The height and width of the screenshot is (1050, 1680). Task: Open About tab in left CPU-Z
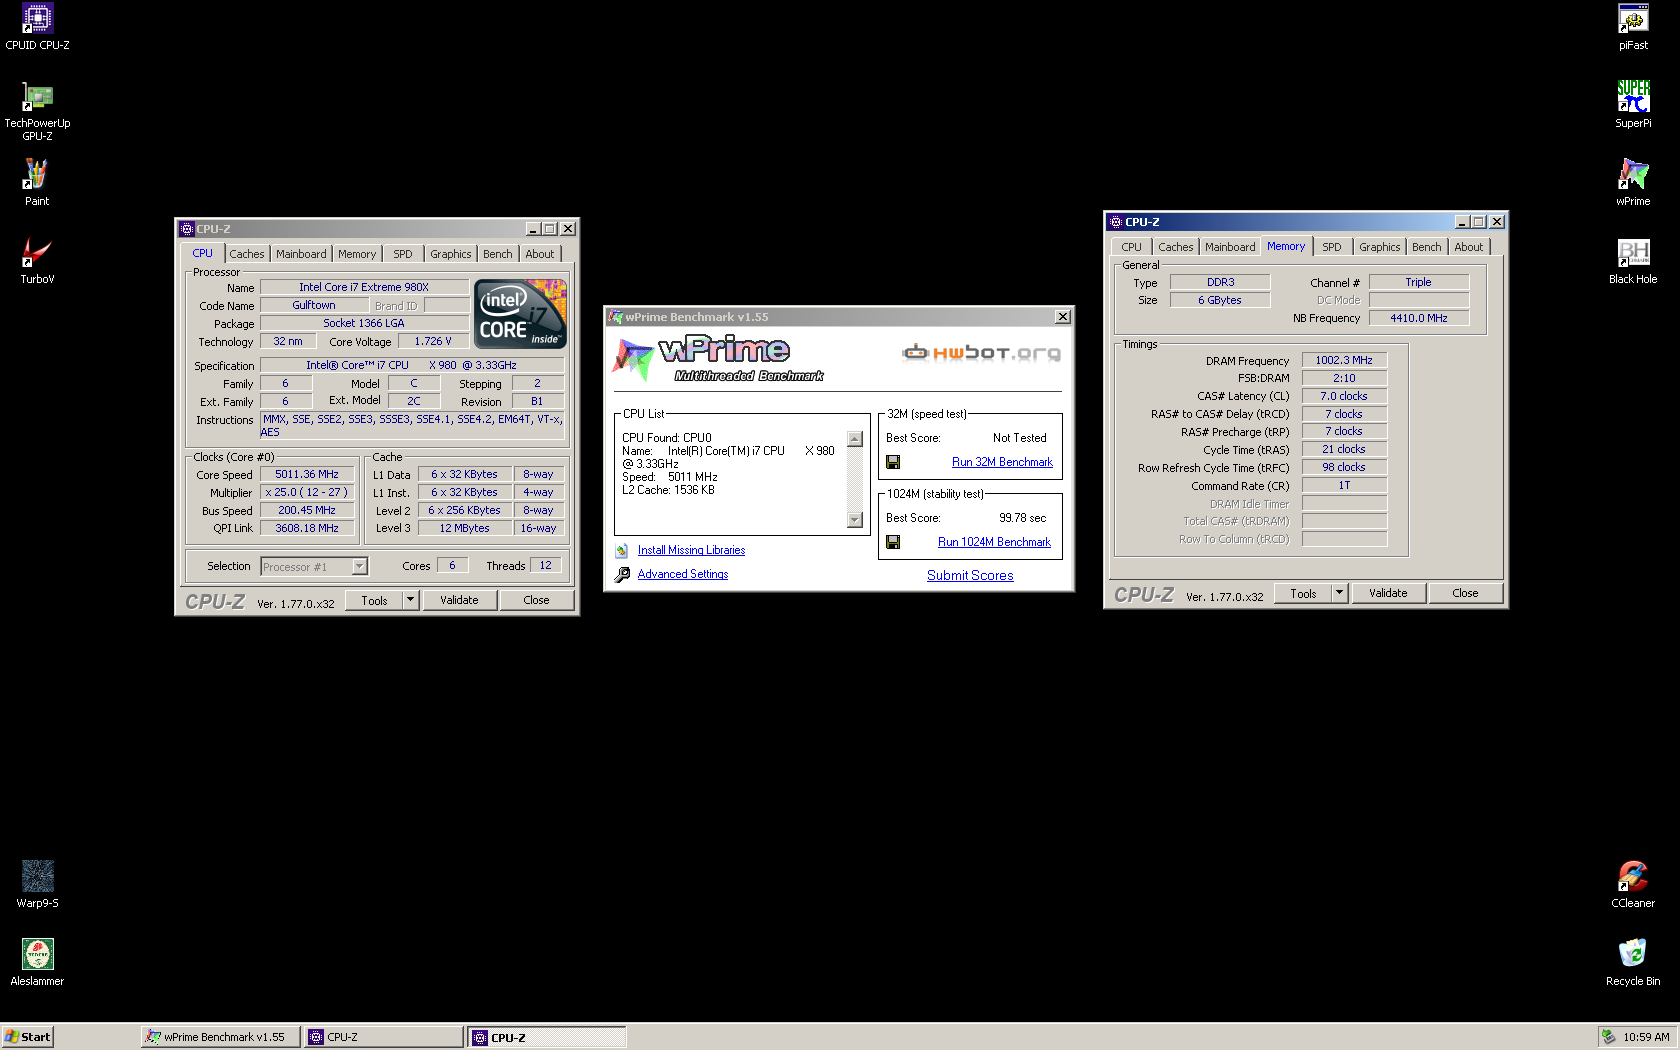point(540,254)
